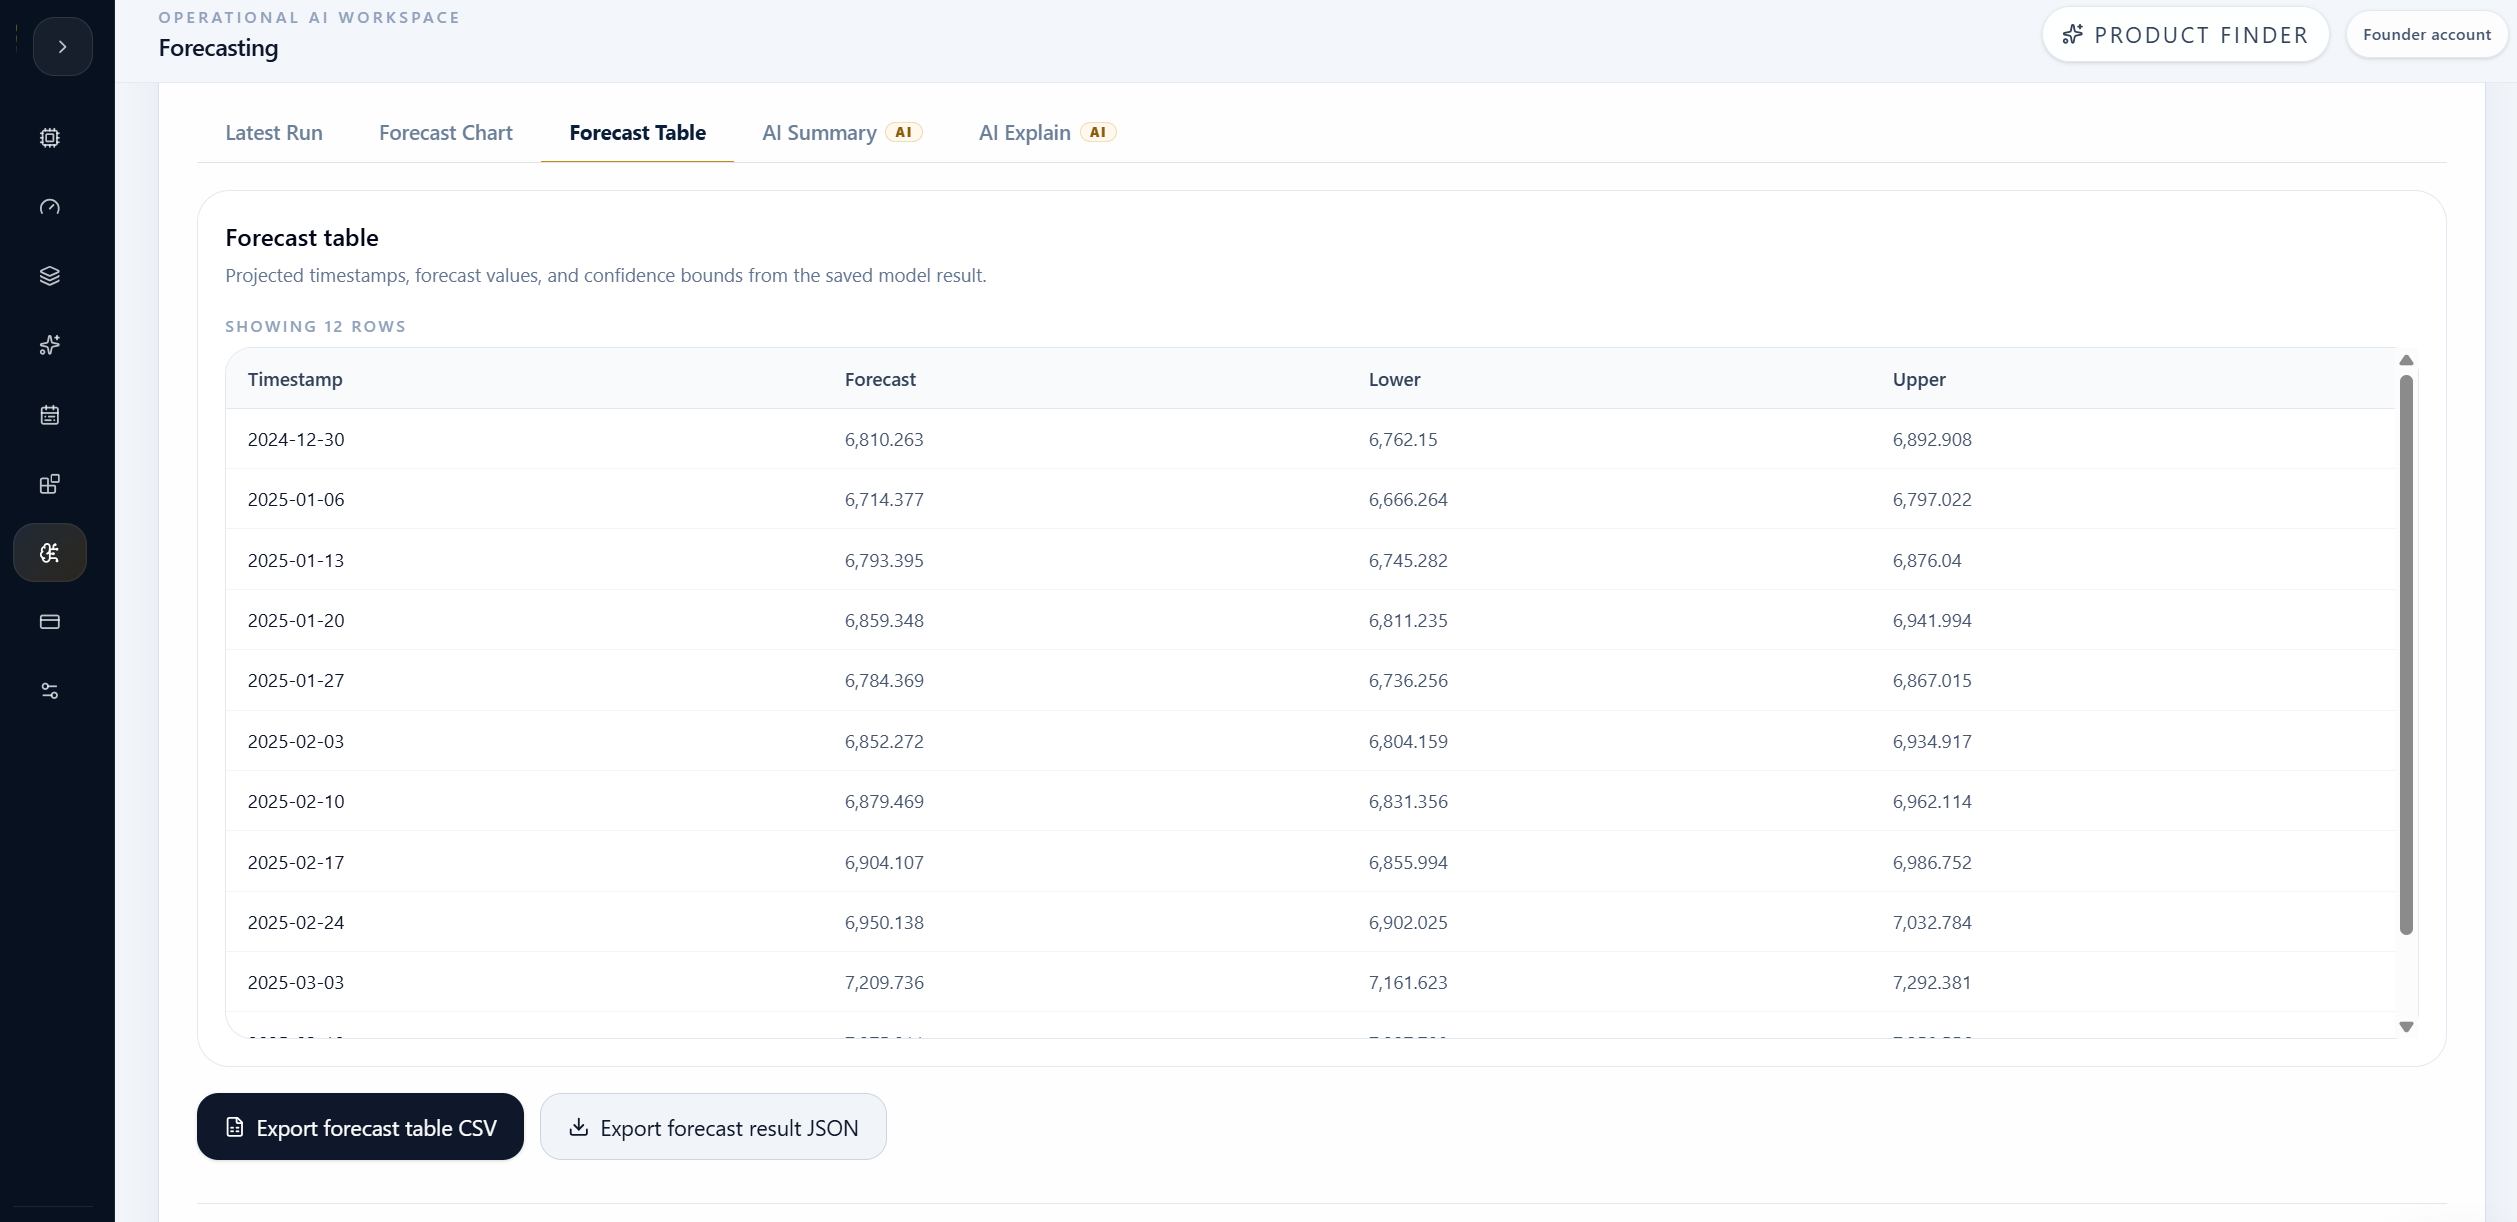
Task: Click the forecast table vertical scrollbar thumb
Action: click(x=2406, y=655)
